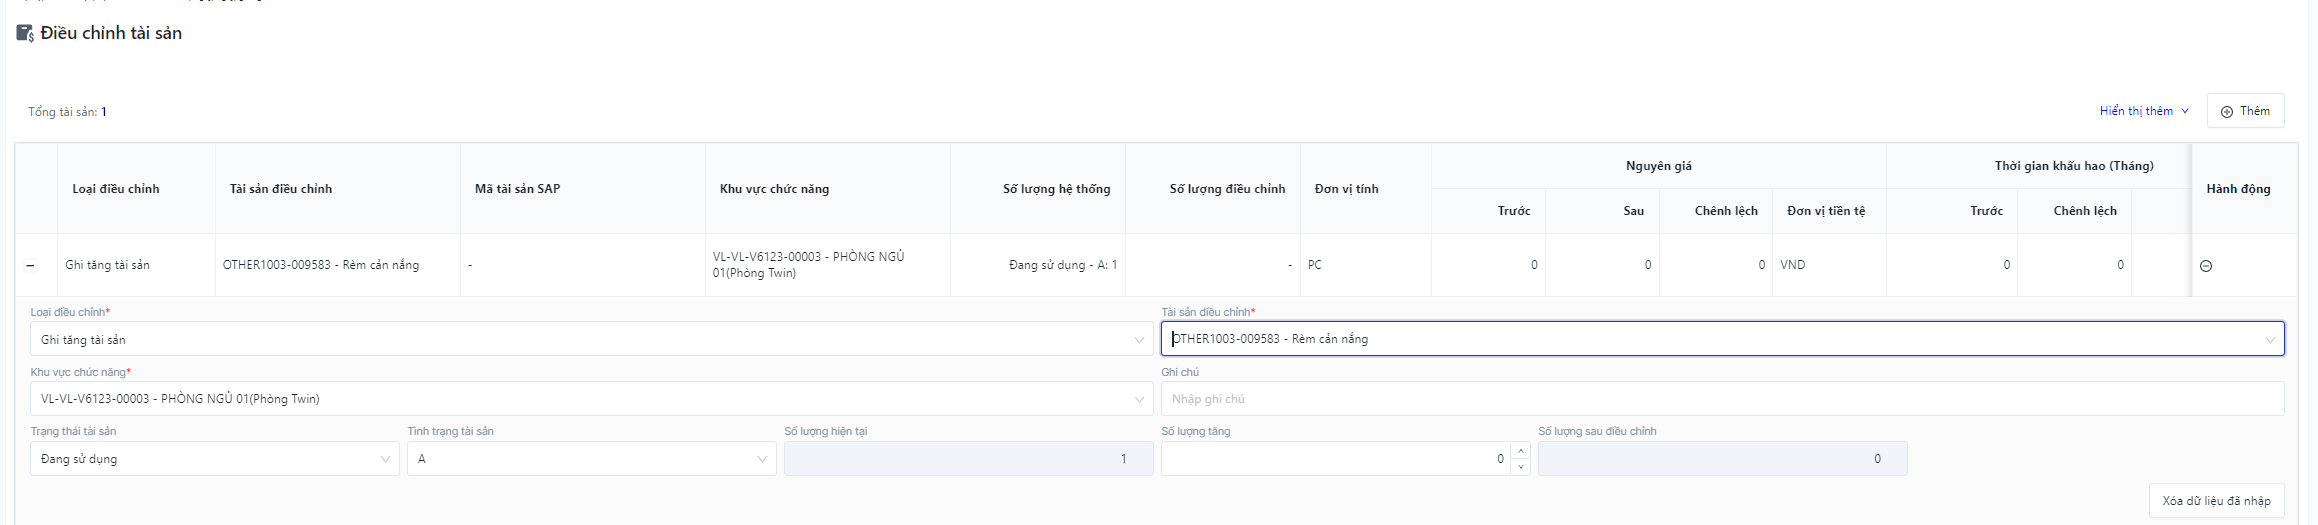The width and height of the screenshot is (2318, 525).
Task: Decrease Số lượng tăng with down arrow
Action: click(1521, 467)
